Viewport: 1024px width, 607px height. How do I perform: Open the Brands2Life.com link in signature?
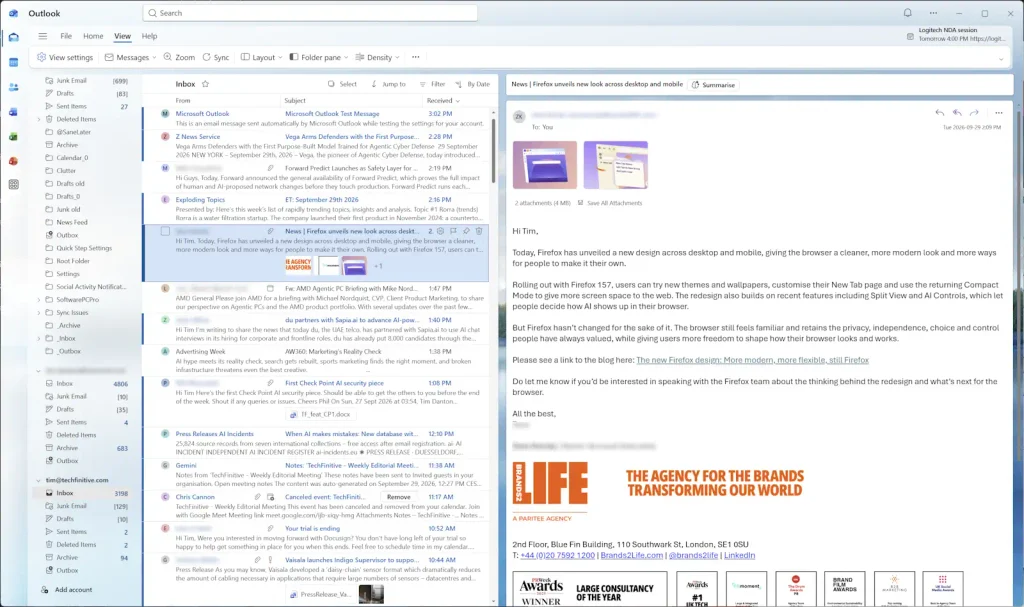[632, 555]
